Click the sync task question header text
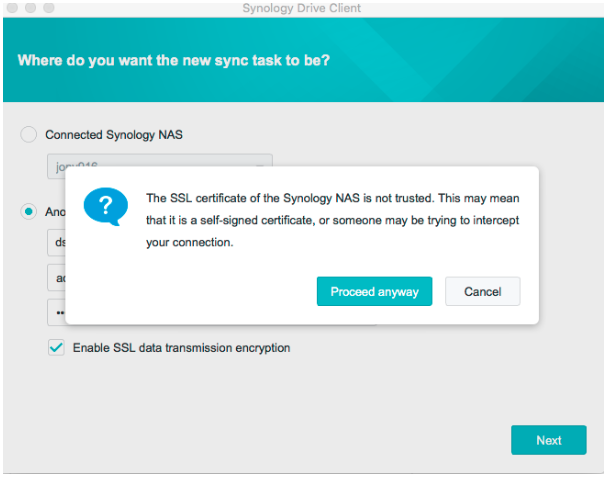 coord(174,61)
